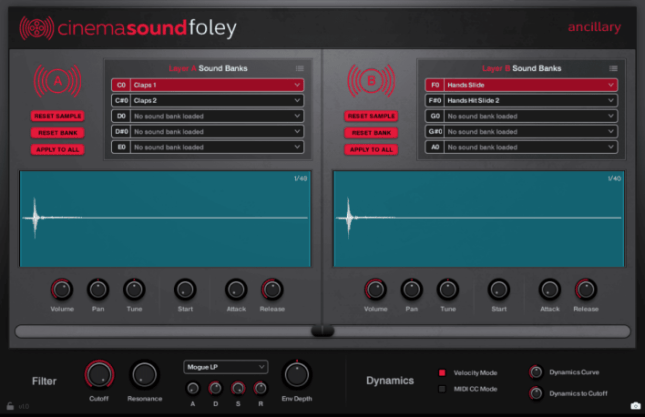Click Reset Sample for Layer B
Viewport: 645px width, 417px height.
pos(371,116)
